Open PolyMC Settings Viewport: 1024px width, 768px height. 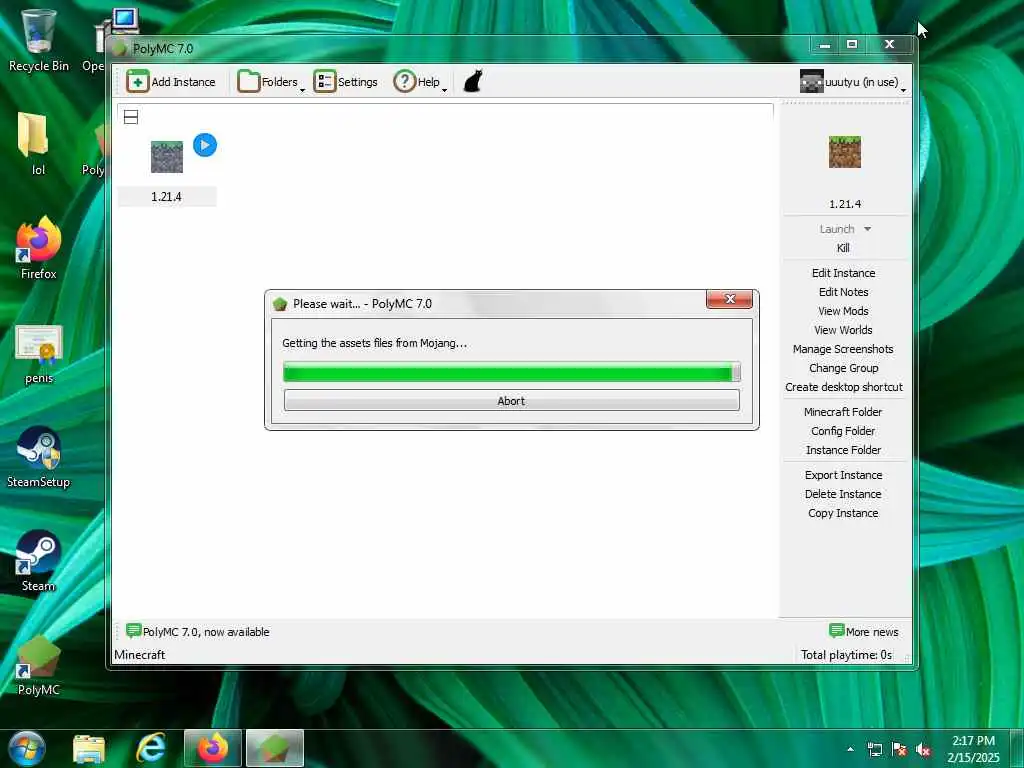pyautogui.click(x=345, y=82)
